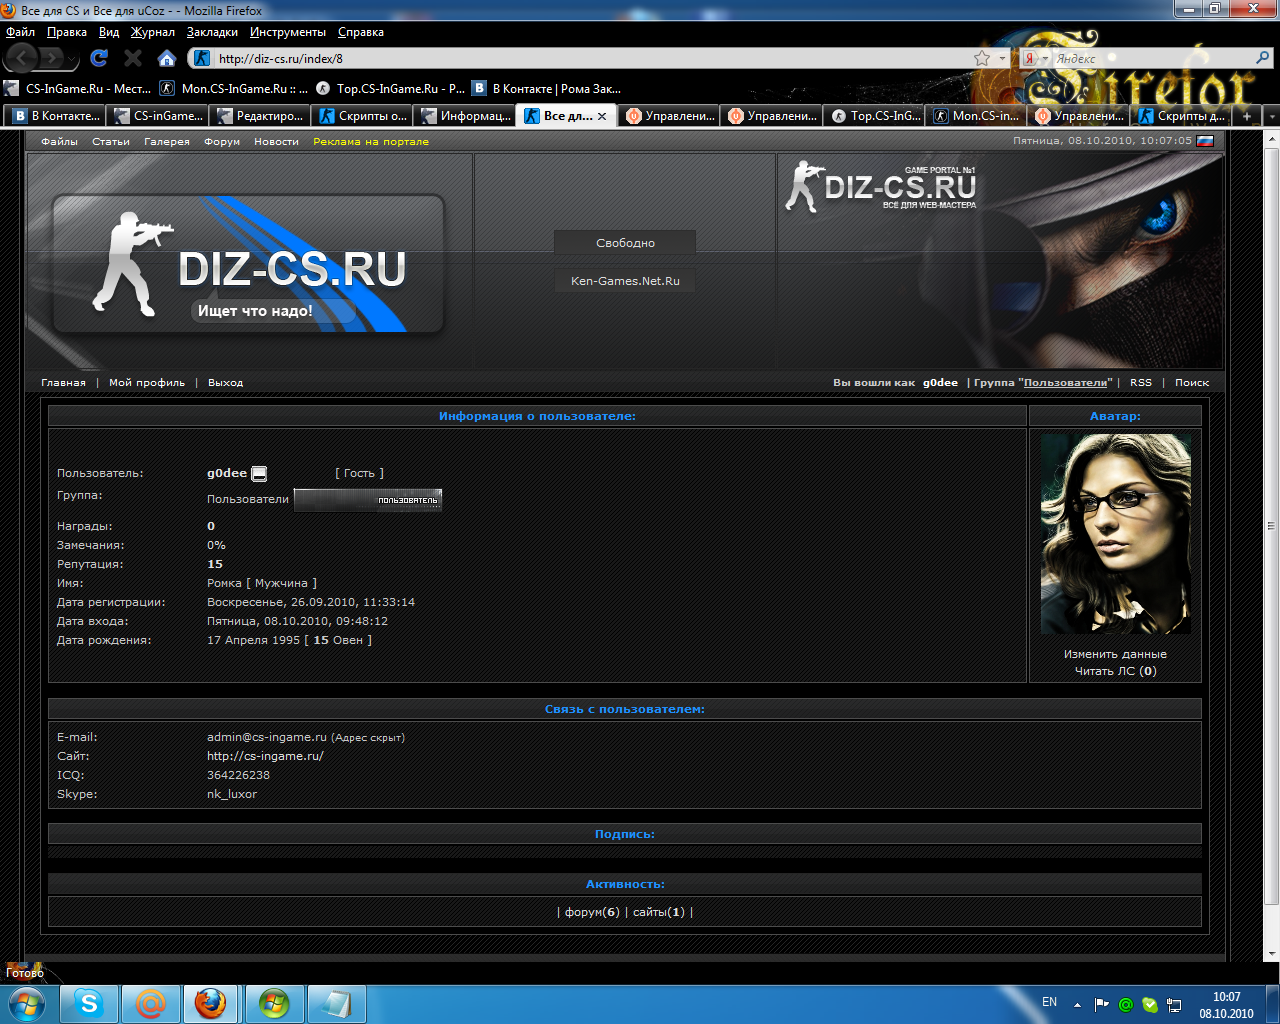
Task: Switch to the Информац... tab
Action: pos(464,116)
